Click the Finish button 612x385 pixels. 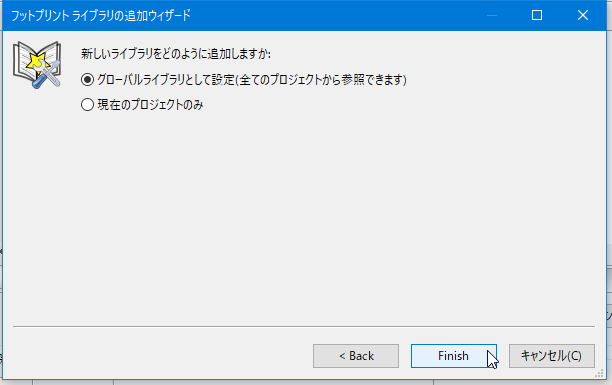pos(454,356)
